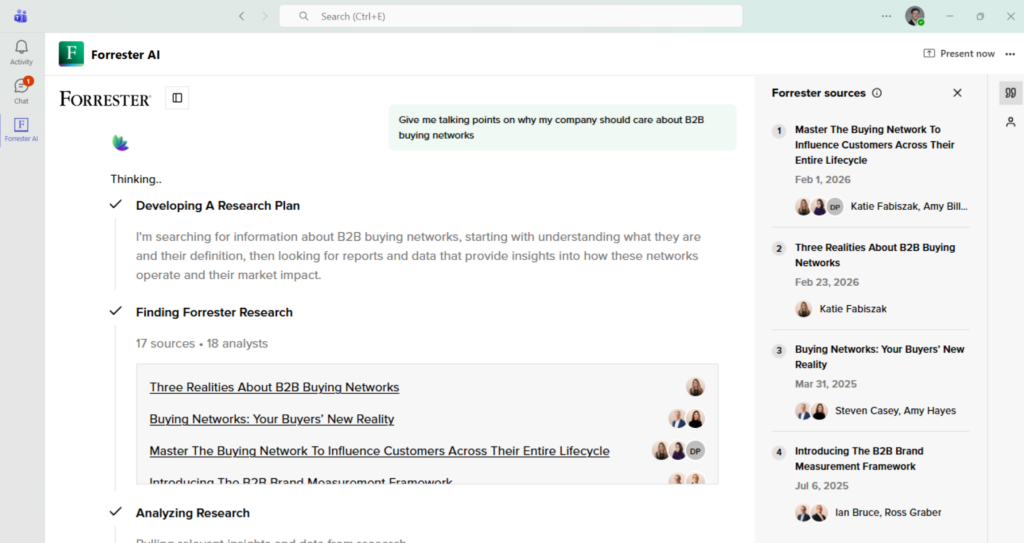Click the info icon next to Forrester sources
The height and width of the screenshot is (543, 1024).
click(x=877, y=93)
